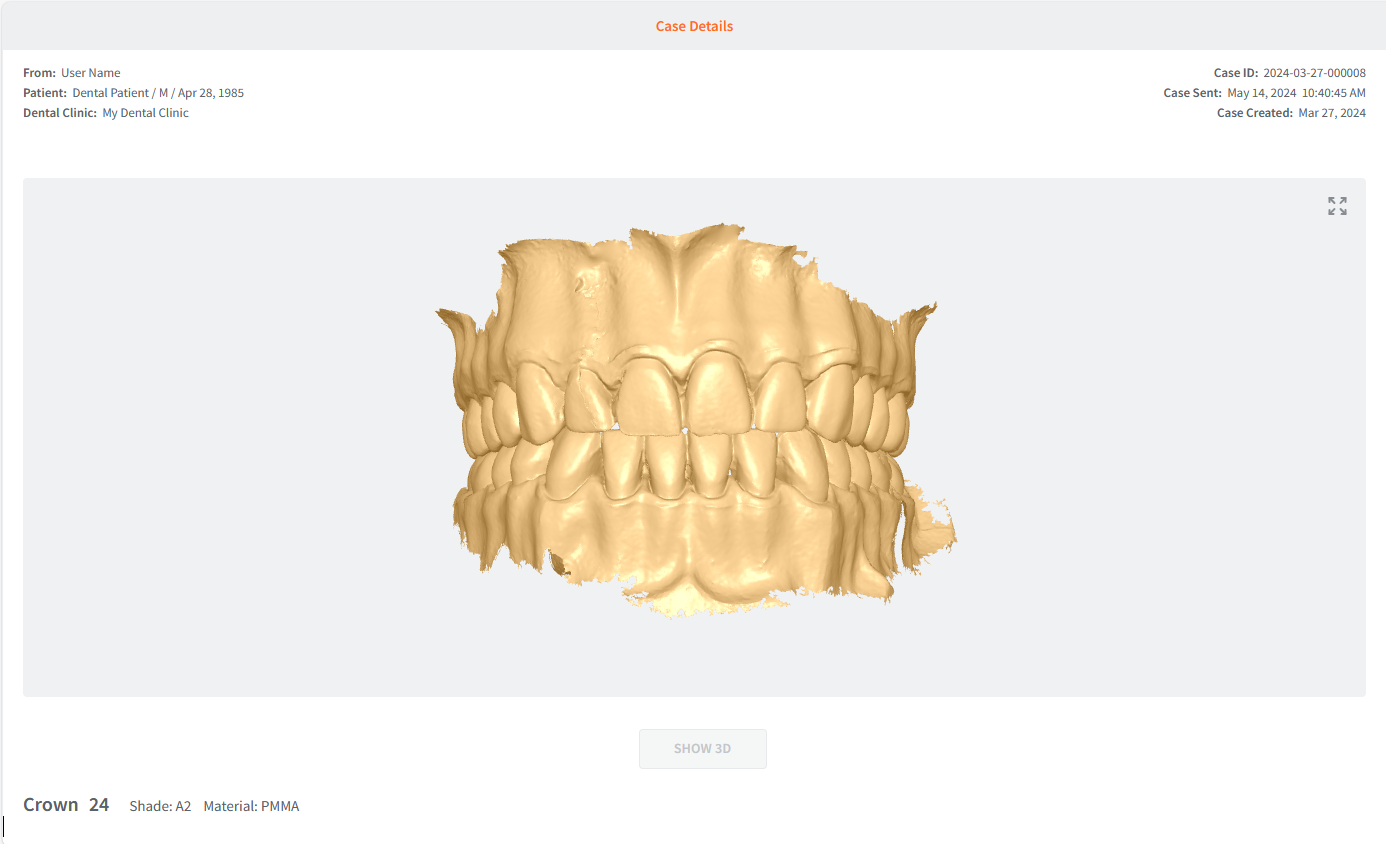Click the From: User Name field
Screen dimensions: 1386x844
[72, 73]
